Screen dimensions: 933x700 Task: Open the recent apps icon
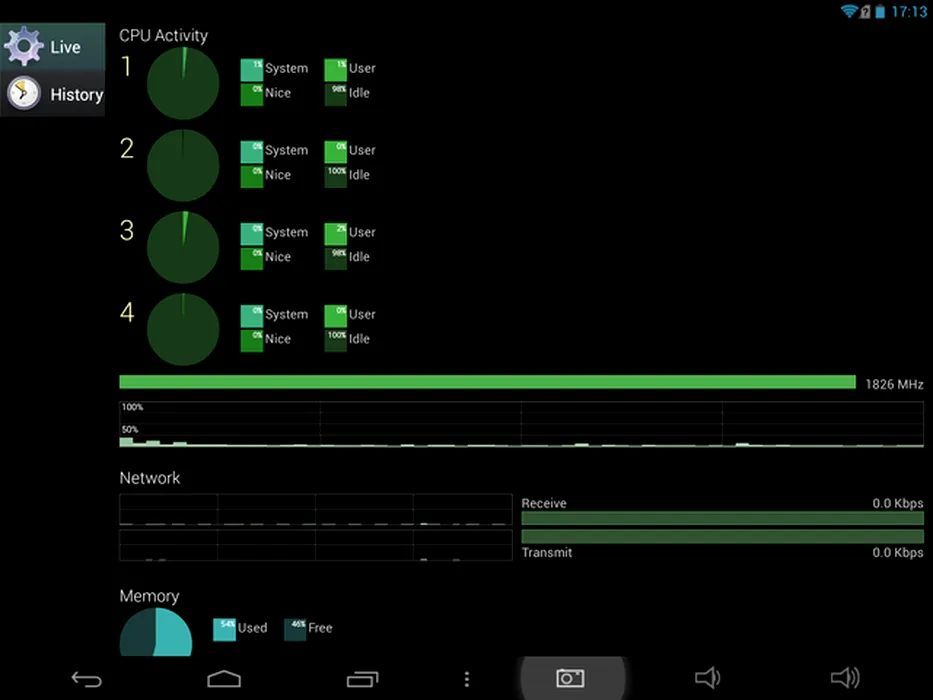pos(362,679)
